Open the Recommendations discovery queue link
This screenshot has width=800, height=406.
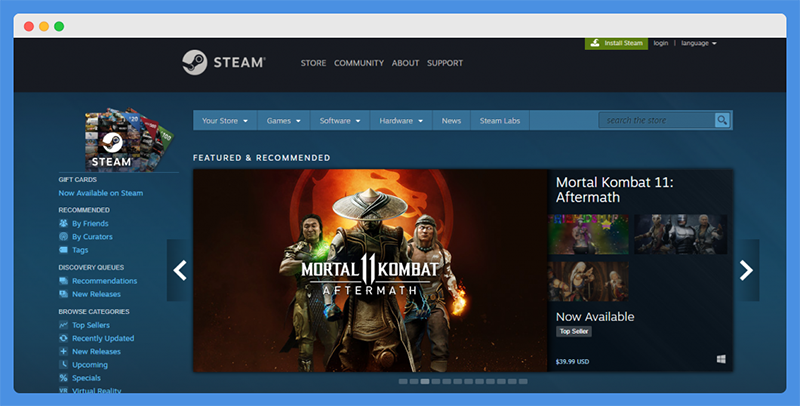105,281
